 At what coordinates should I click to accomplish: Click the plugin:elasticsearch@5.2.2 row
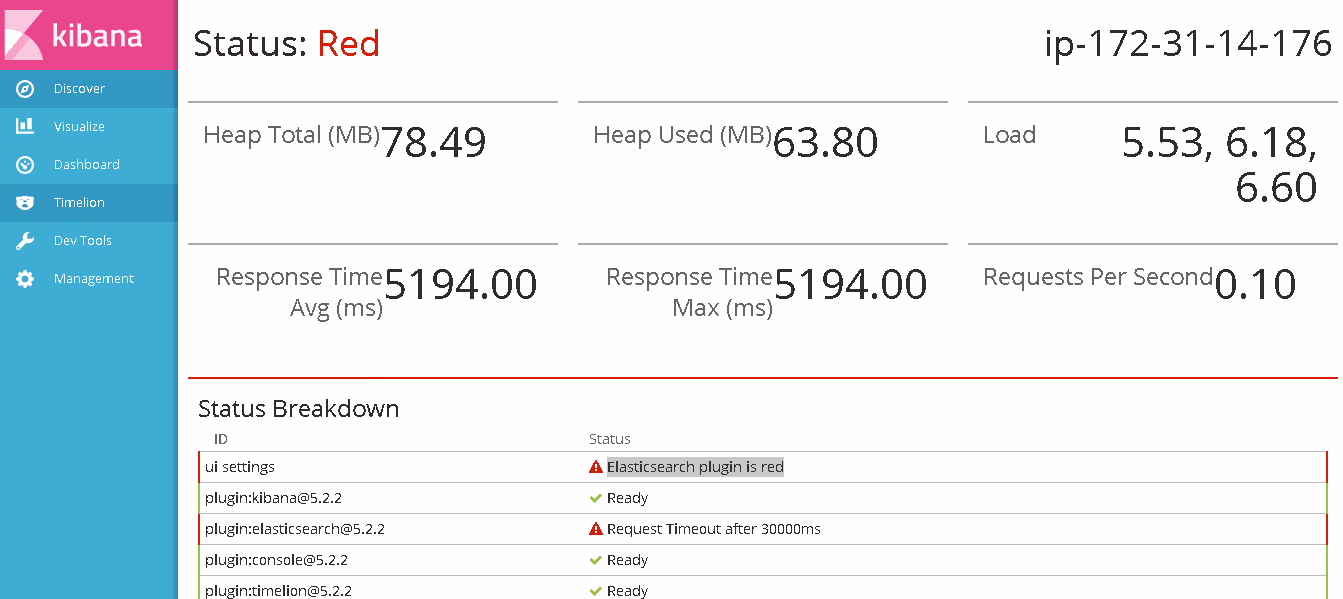[295, 529]
